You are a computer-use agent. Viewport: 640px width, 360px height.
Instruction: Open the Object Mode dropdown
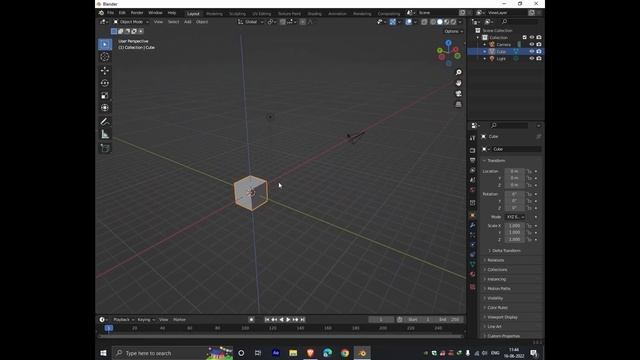(x=131, y=22)
